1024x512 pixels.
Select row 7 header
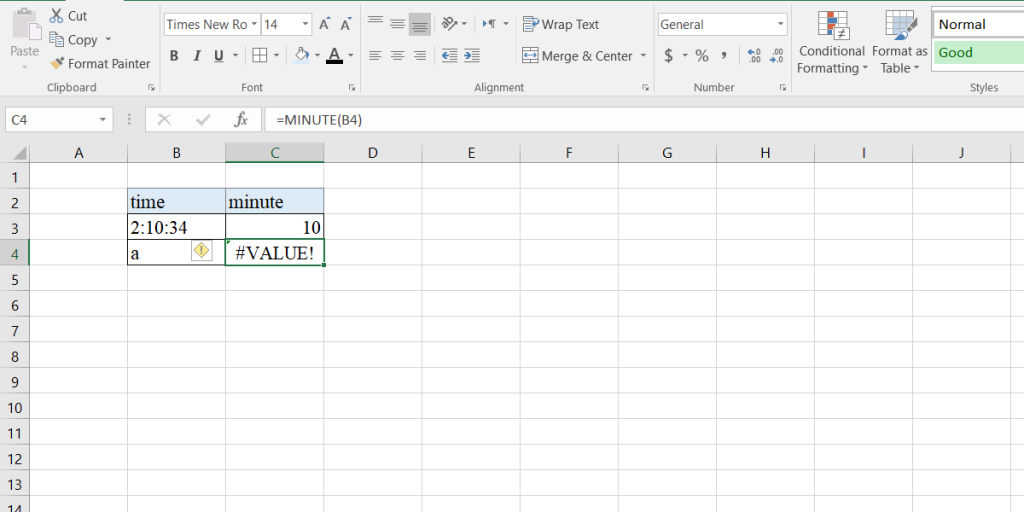pos(14,330)
